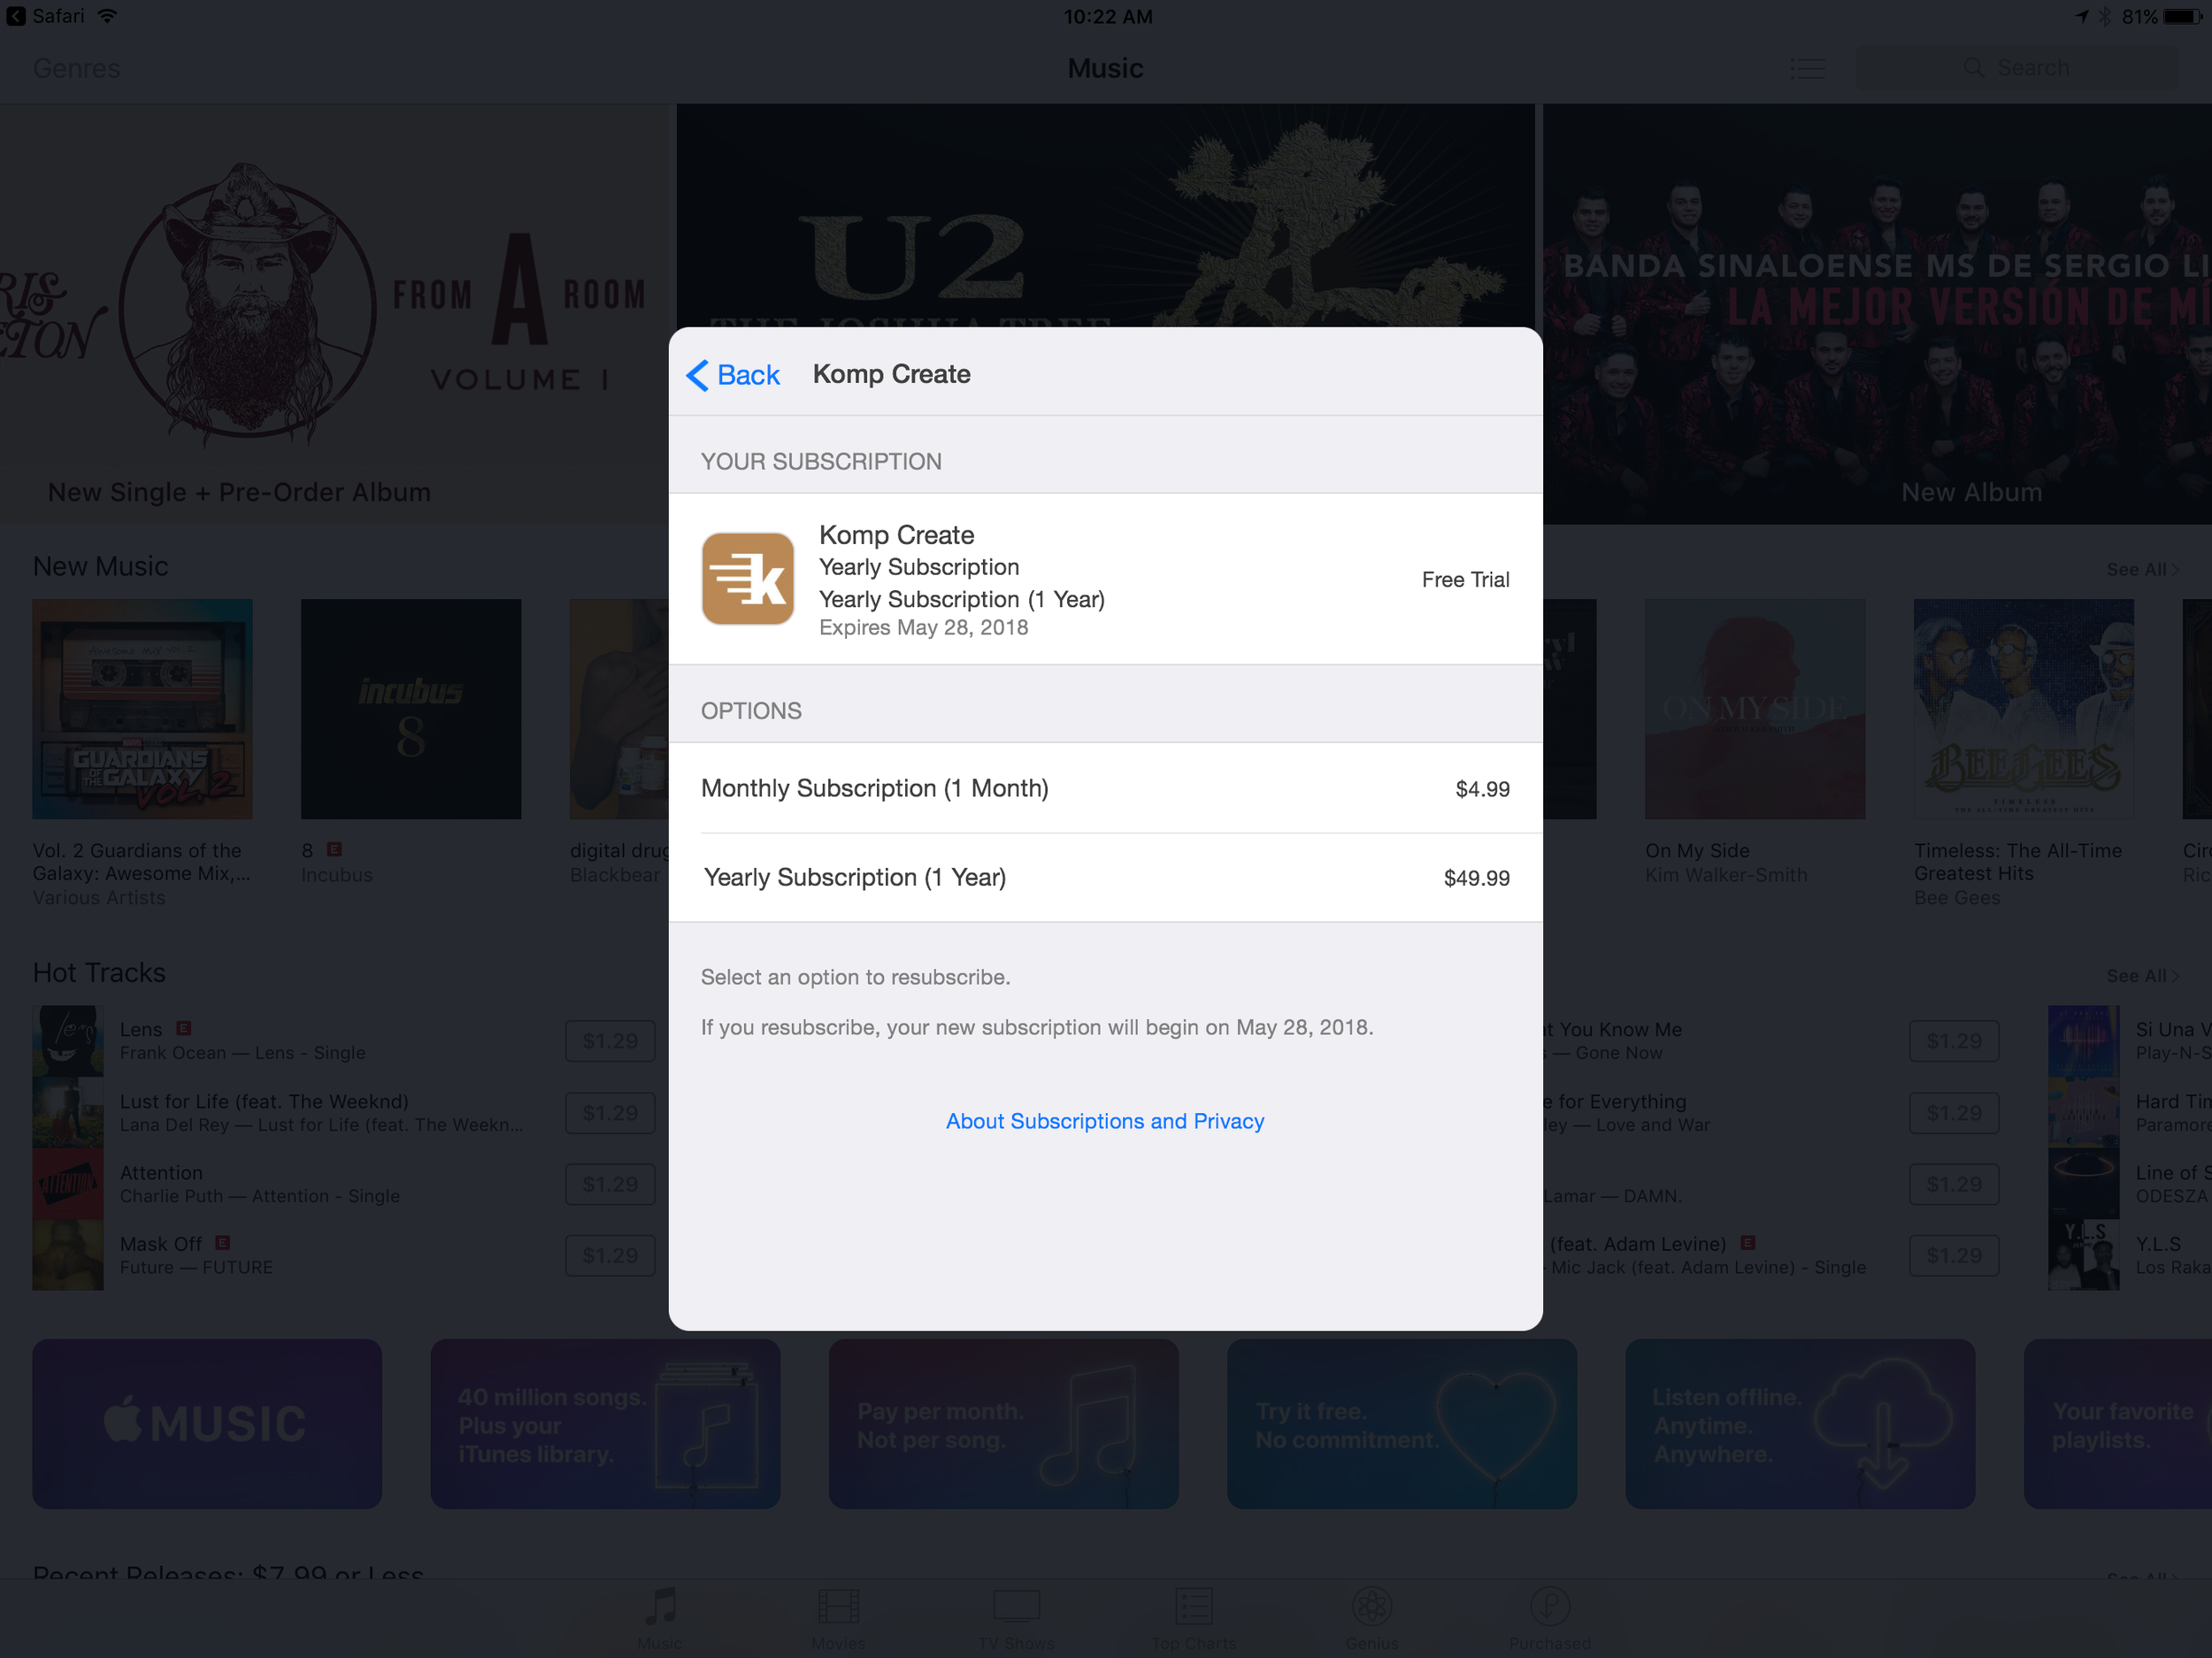Open the Banda Sinaloense New Album banner

[1877, 314]
